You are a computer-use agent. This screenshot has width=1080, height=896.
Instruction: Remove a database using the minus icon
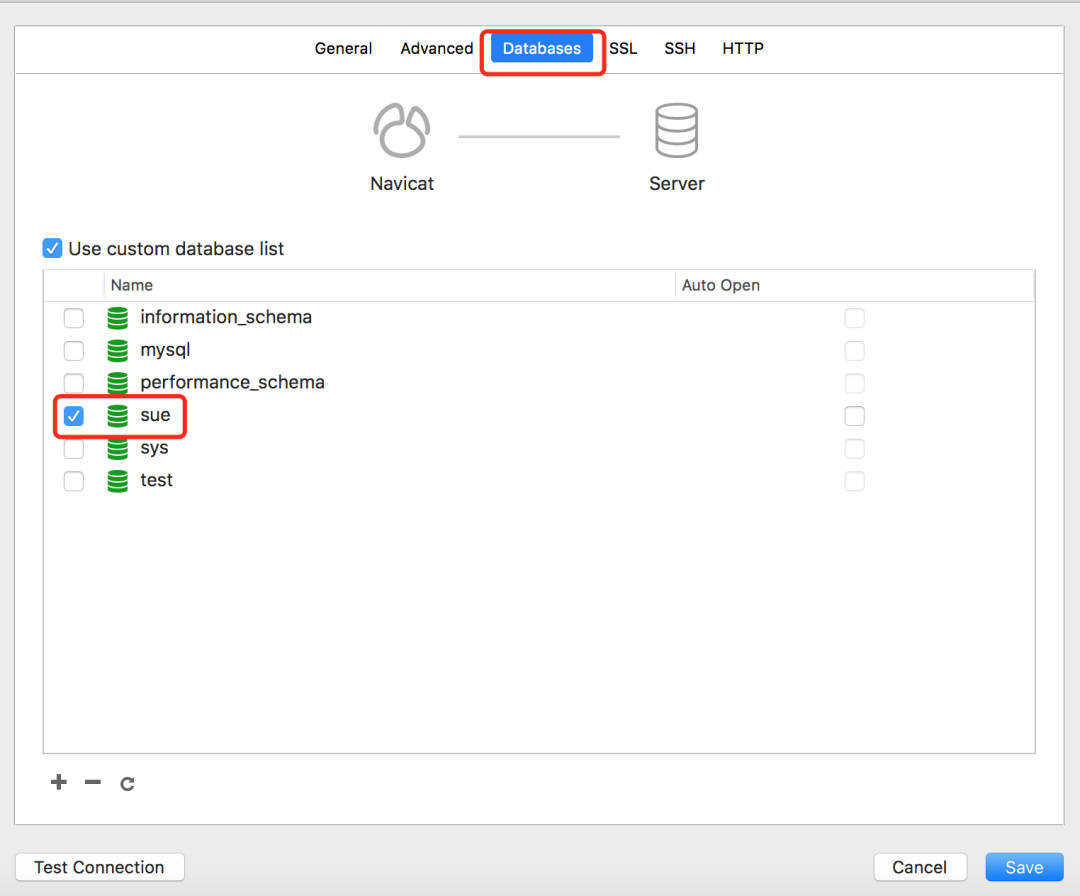pos(92,783)
